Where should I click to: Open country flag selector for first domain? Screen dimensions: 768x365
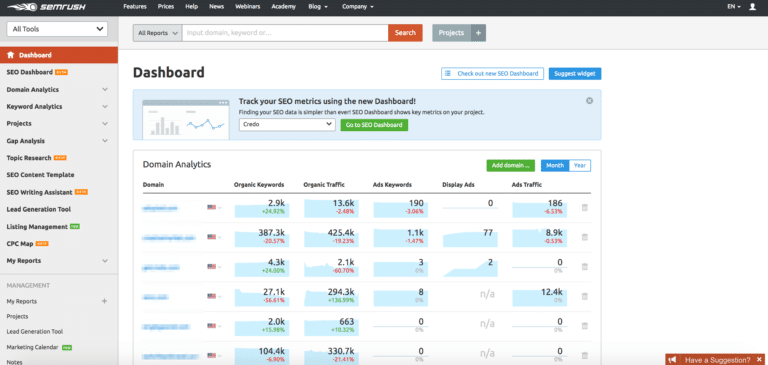pyautogui.click(x=214, y=208)
